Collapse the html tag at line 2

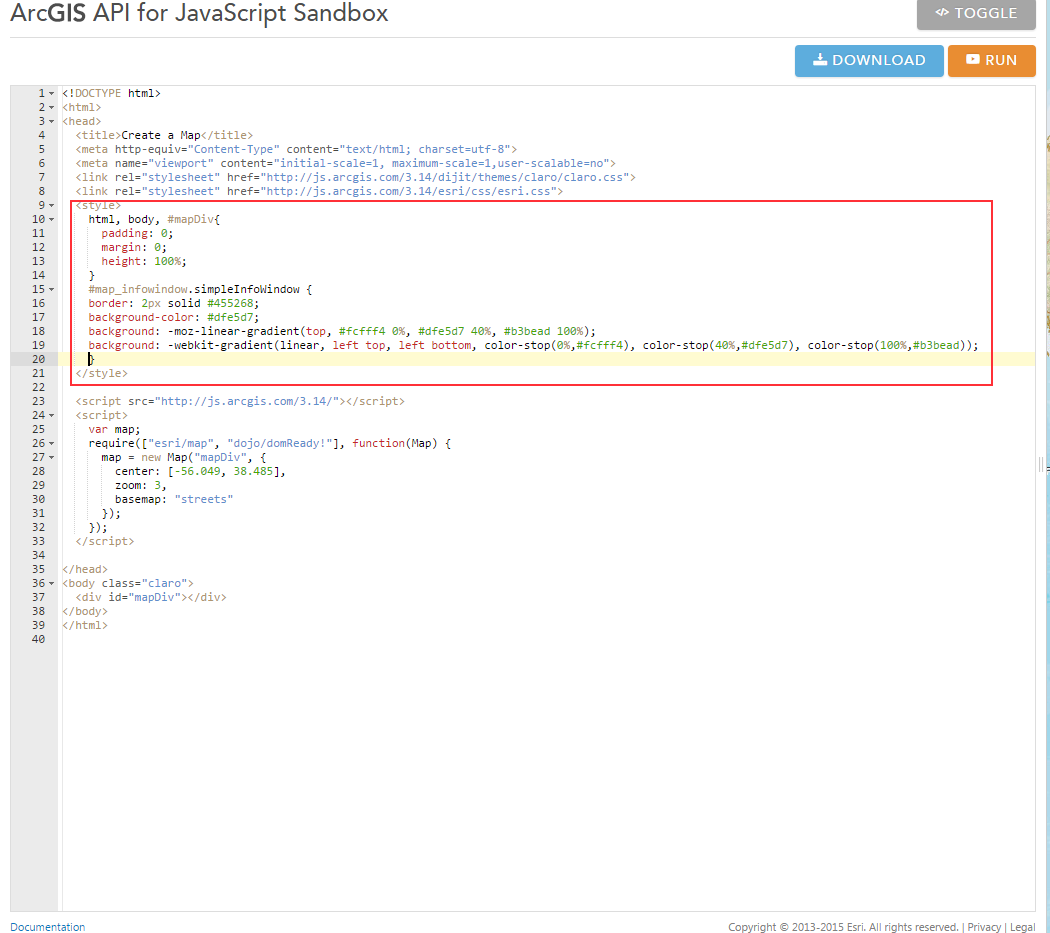(x=52, y=108)
